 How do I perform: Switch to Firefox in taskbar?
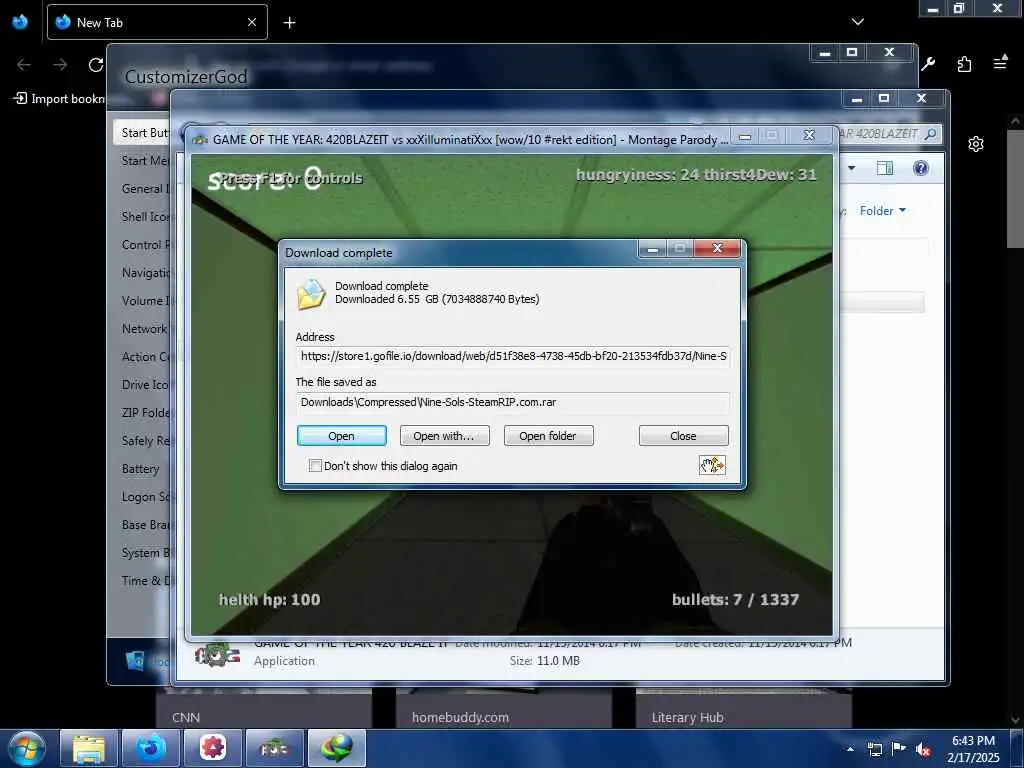pos(151,748)
